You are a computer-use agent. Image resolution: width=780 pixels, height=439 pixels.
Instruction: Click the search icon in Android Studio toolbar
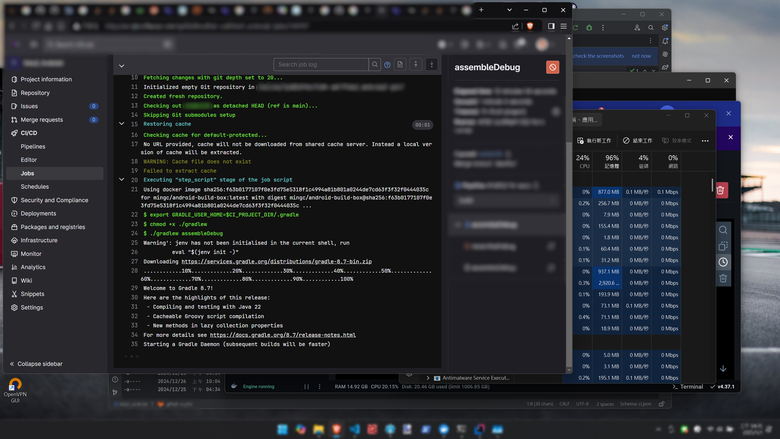651,28
